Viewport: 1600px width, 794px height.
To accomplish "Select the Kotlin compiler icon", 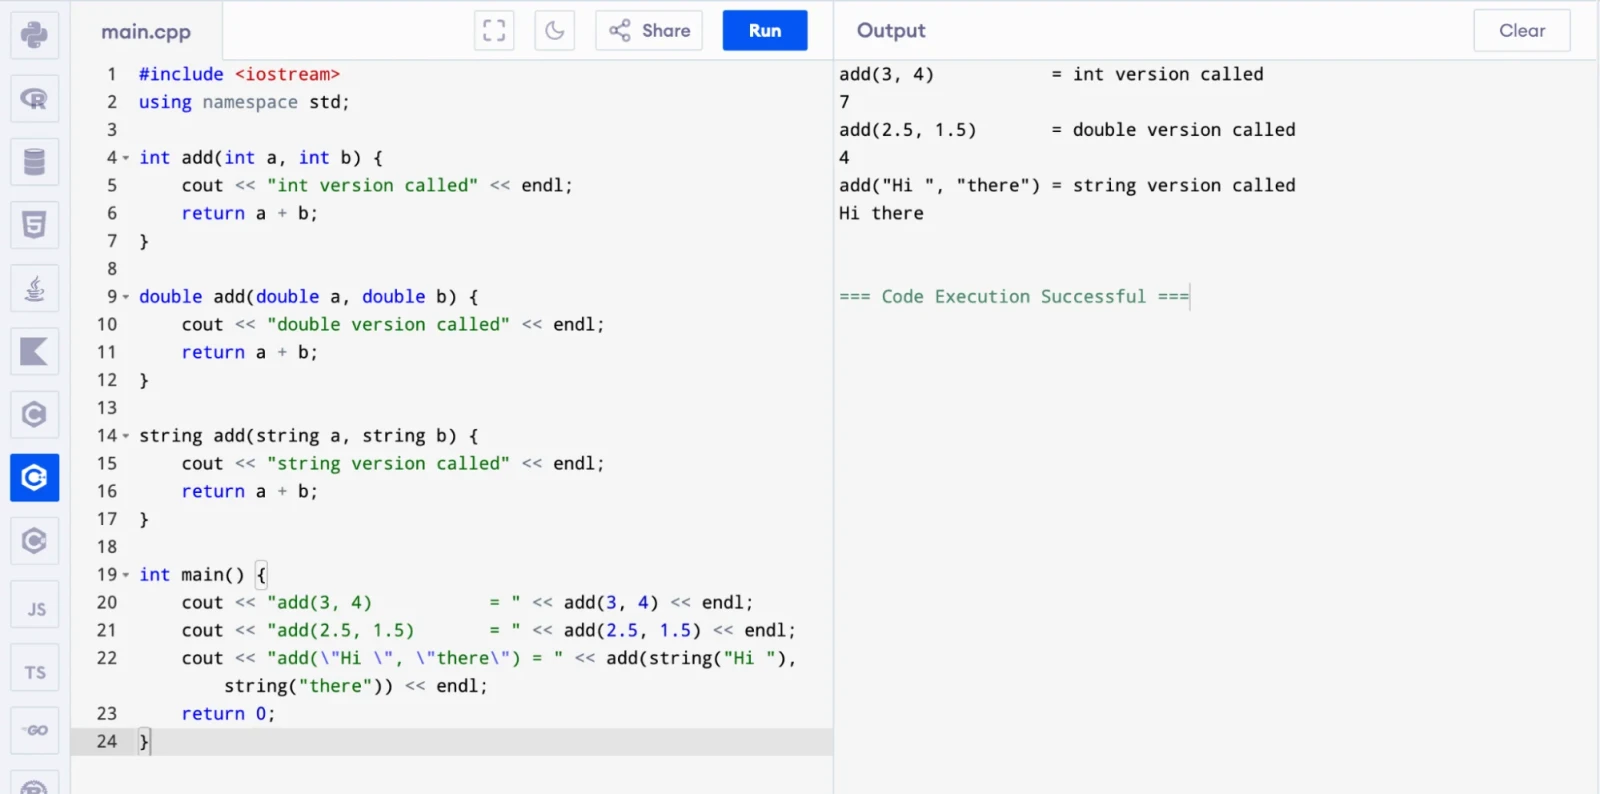I will coord(35,352).
